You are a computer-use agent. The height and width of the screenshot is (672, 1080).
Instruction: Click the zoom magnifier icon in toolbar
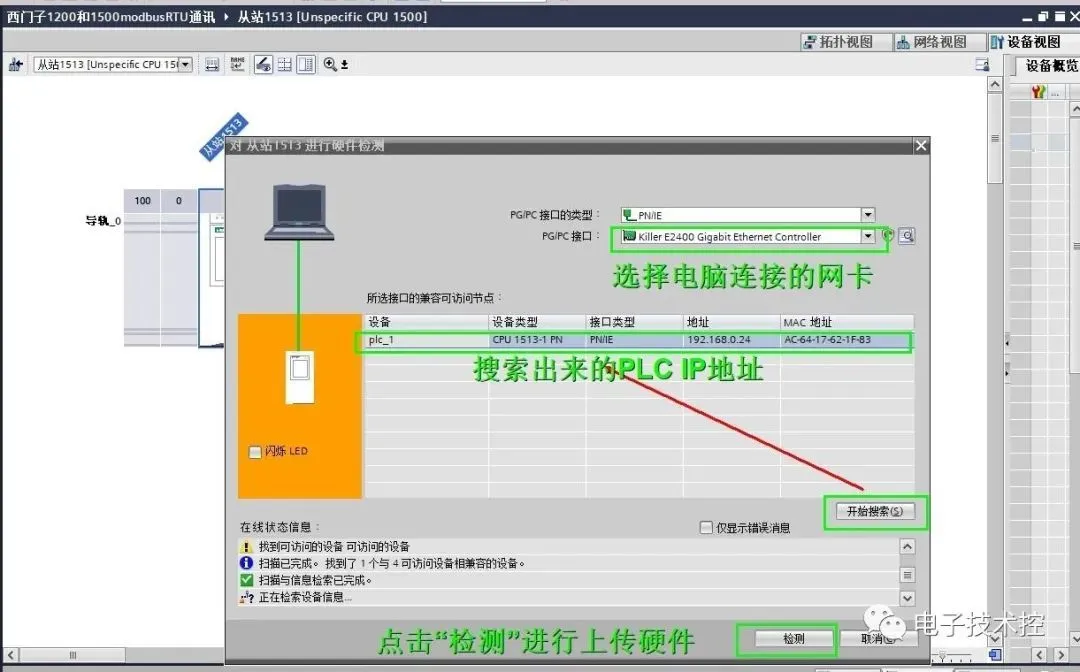331,64
